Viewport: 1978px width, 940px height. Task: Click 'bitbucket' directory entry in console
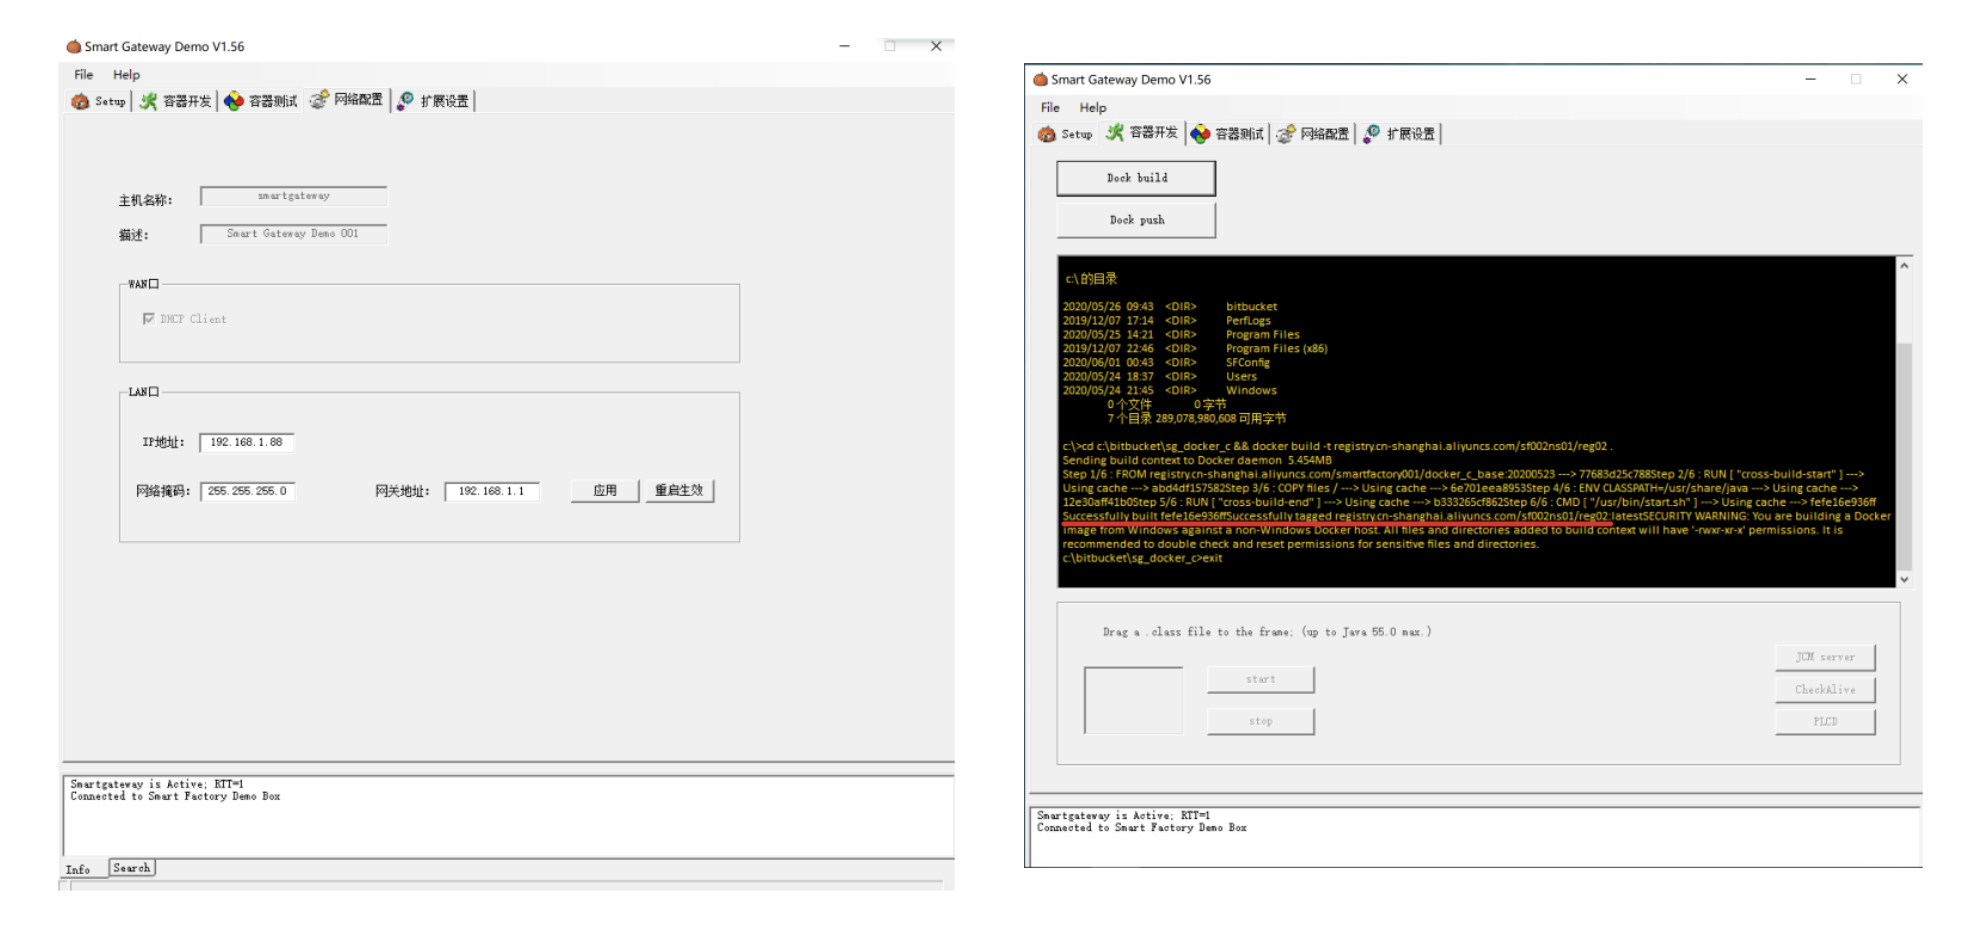point(1251,307)
